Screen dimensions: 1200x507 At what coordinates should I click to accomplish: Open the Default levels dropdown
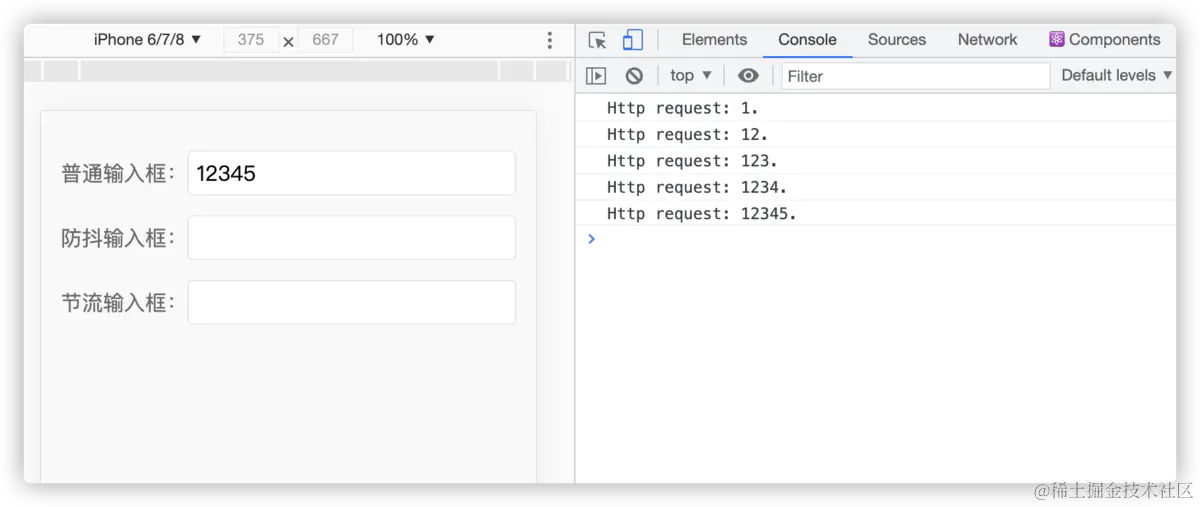click(x=1116, y=75)
